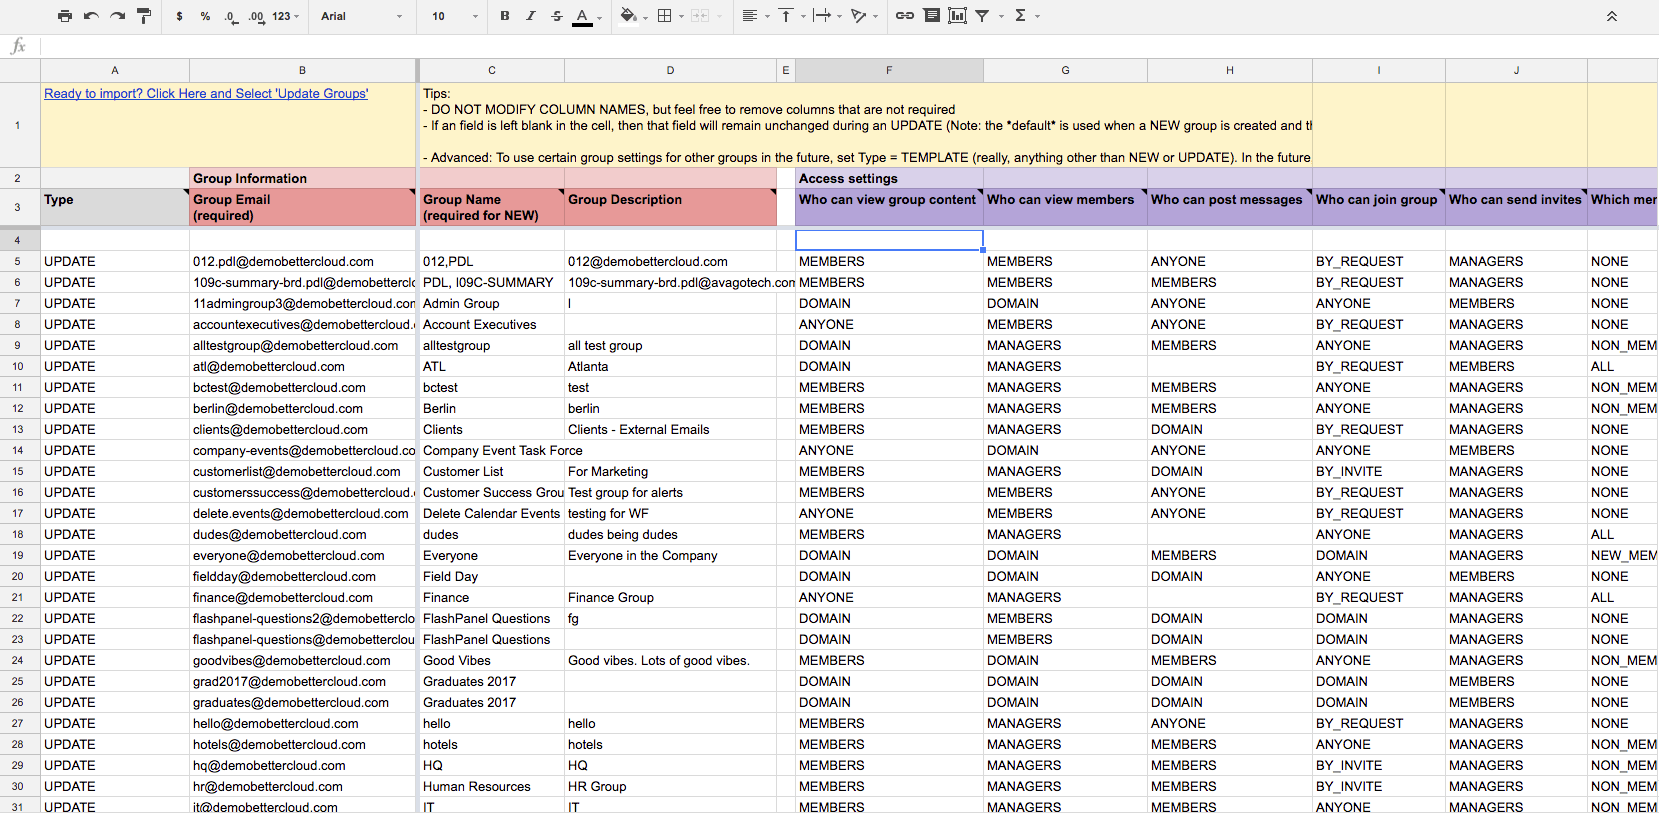Select the Paint format tool
The height and width of the screenshot is (813, 1659).
tap(143, 16)
